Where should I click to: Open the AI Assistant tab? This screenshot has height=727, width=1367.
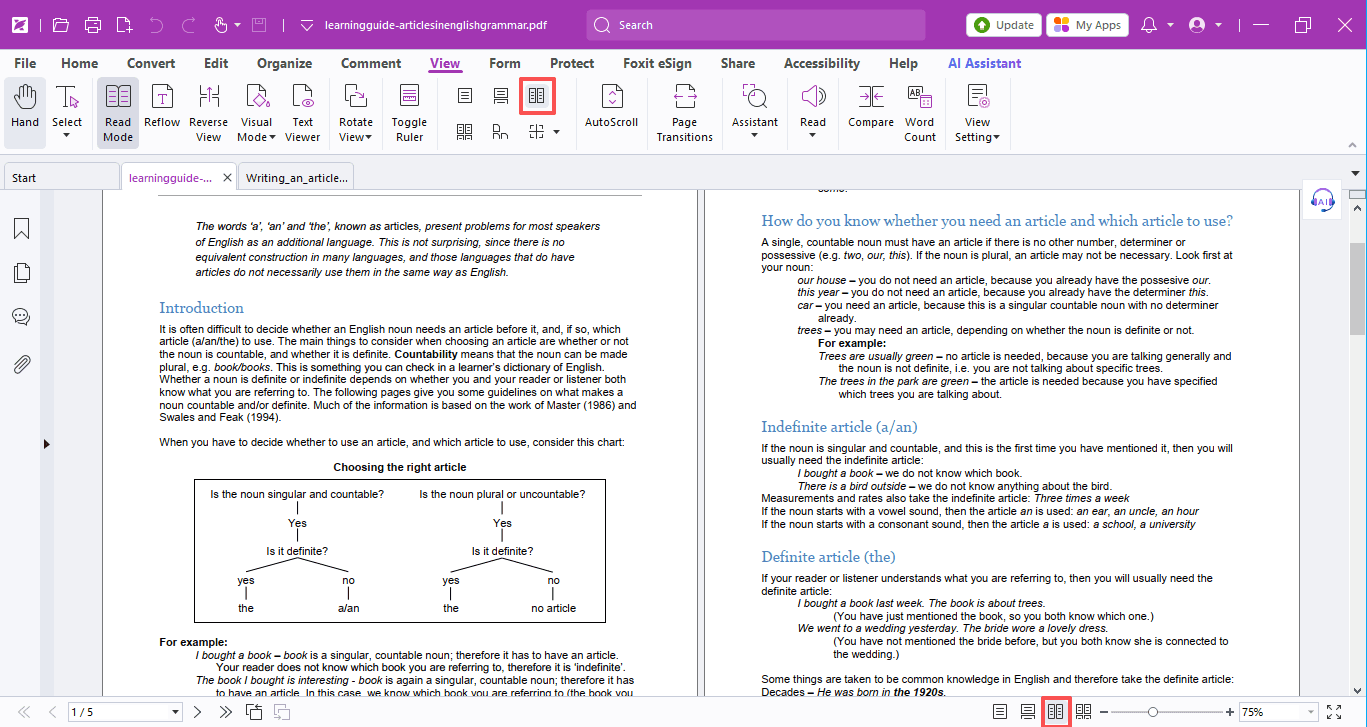(x=985, y=63)
